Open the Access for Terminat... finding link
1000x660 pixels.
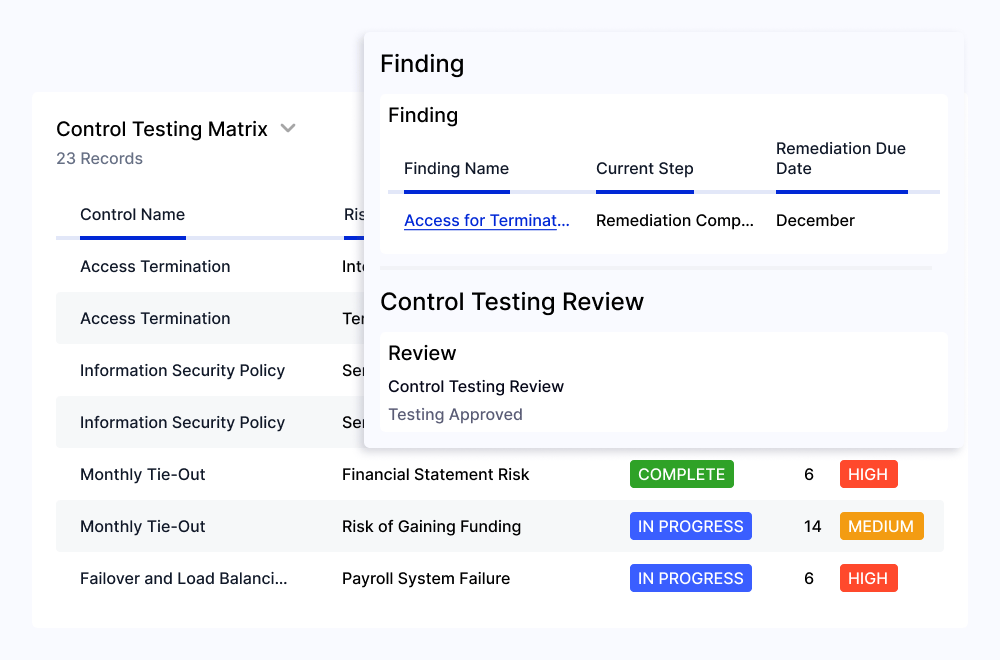click(x=487, y=221)
